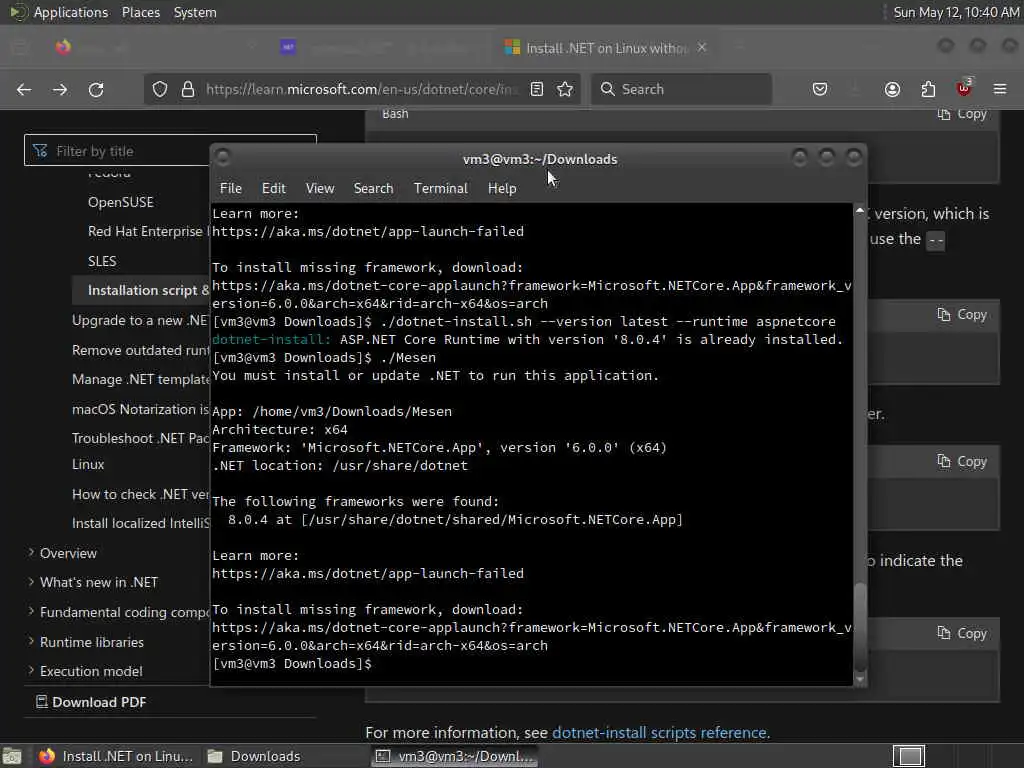1024x768 pixels.
Task: Open the tracking protection shield icon
Action: point(160,89)
